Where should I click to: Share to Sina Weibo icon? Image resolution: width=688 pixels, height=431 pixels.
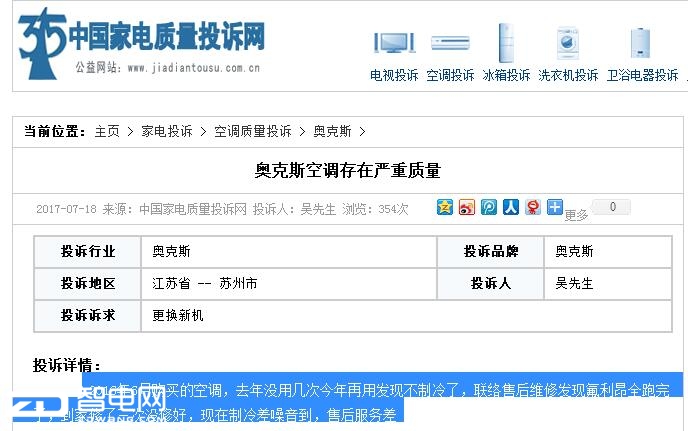467,207
